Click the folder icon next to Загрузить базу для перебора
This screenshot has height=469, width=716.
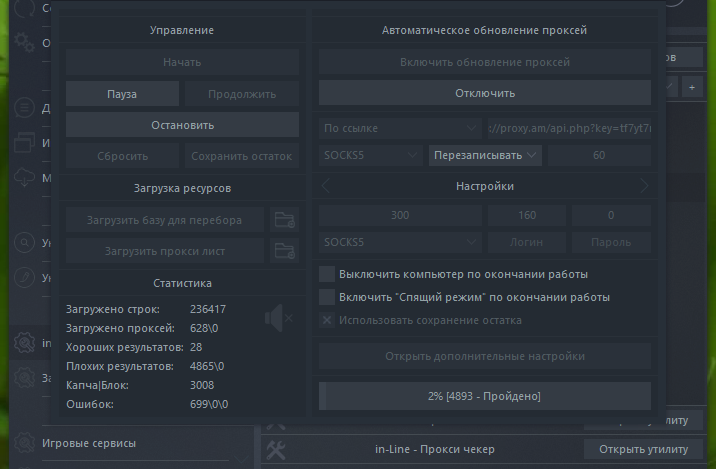(x=284, y=220)
